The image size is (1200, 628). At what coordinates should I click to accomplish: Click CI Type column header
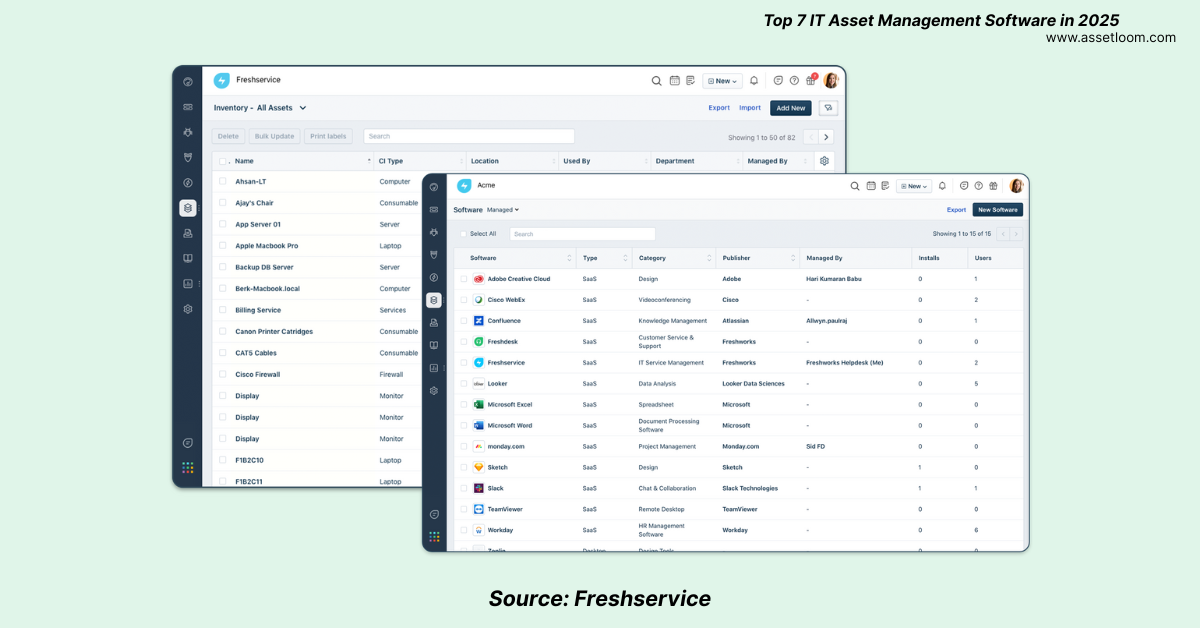[391, 161]
